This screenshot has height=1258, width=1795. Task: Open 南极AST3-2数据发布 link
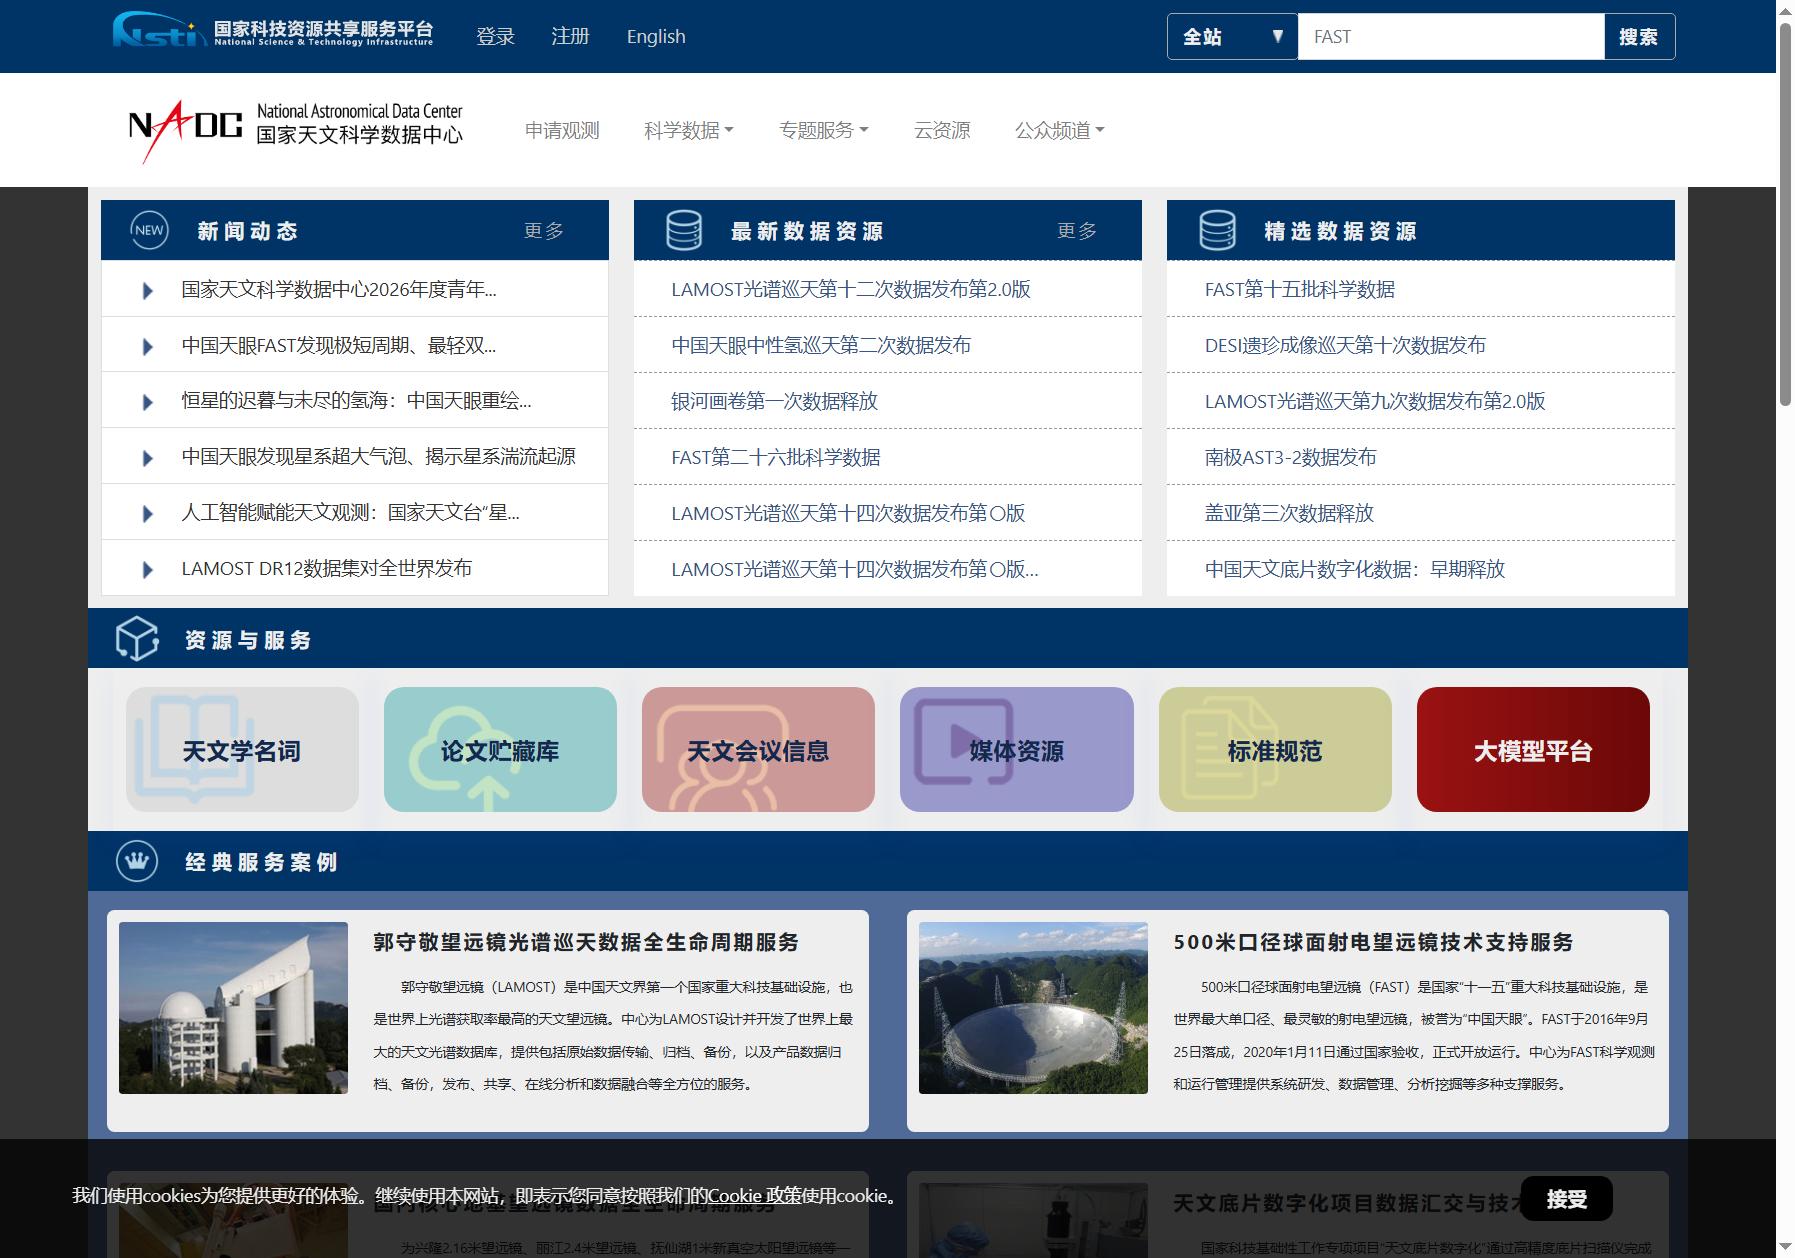click(1291, 458)
